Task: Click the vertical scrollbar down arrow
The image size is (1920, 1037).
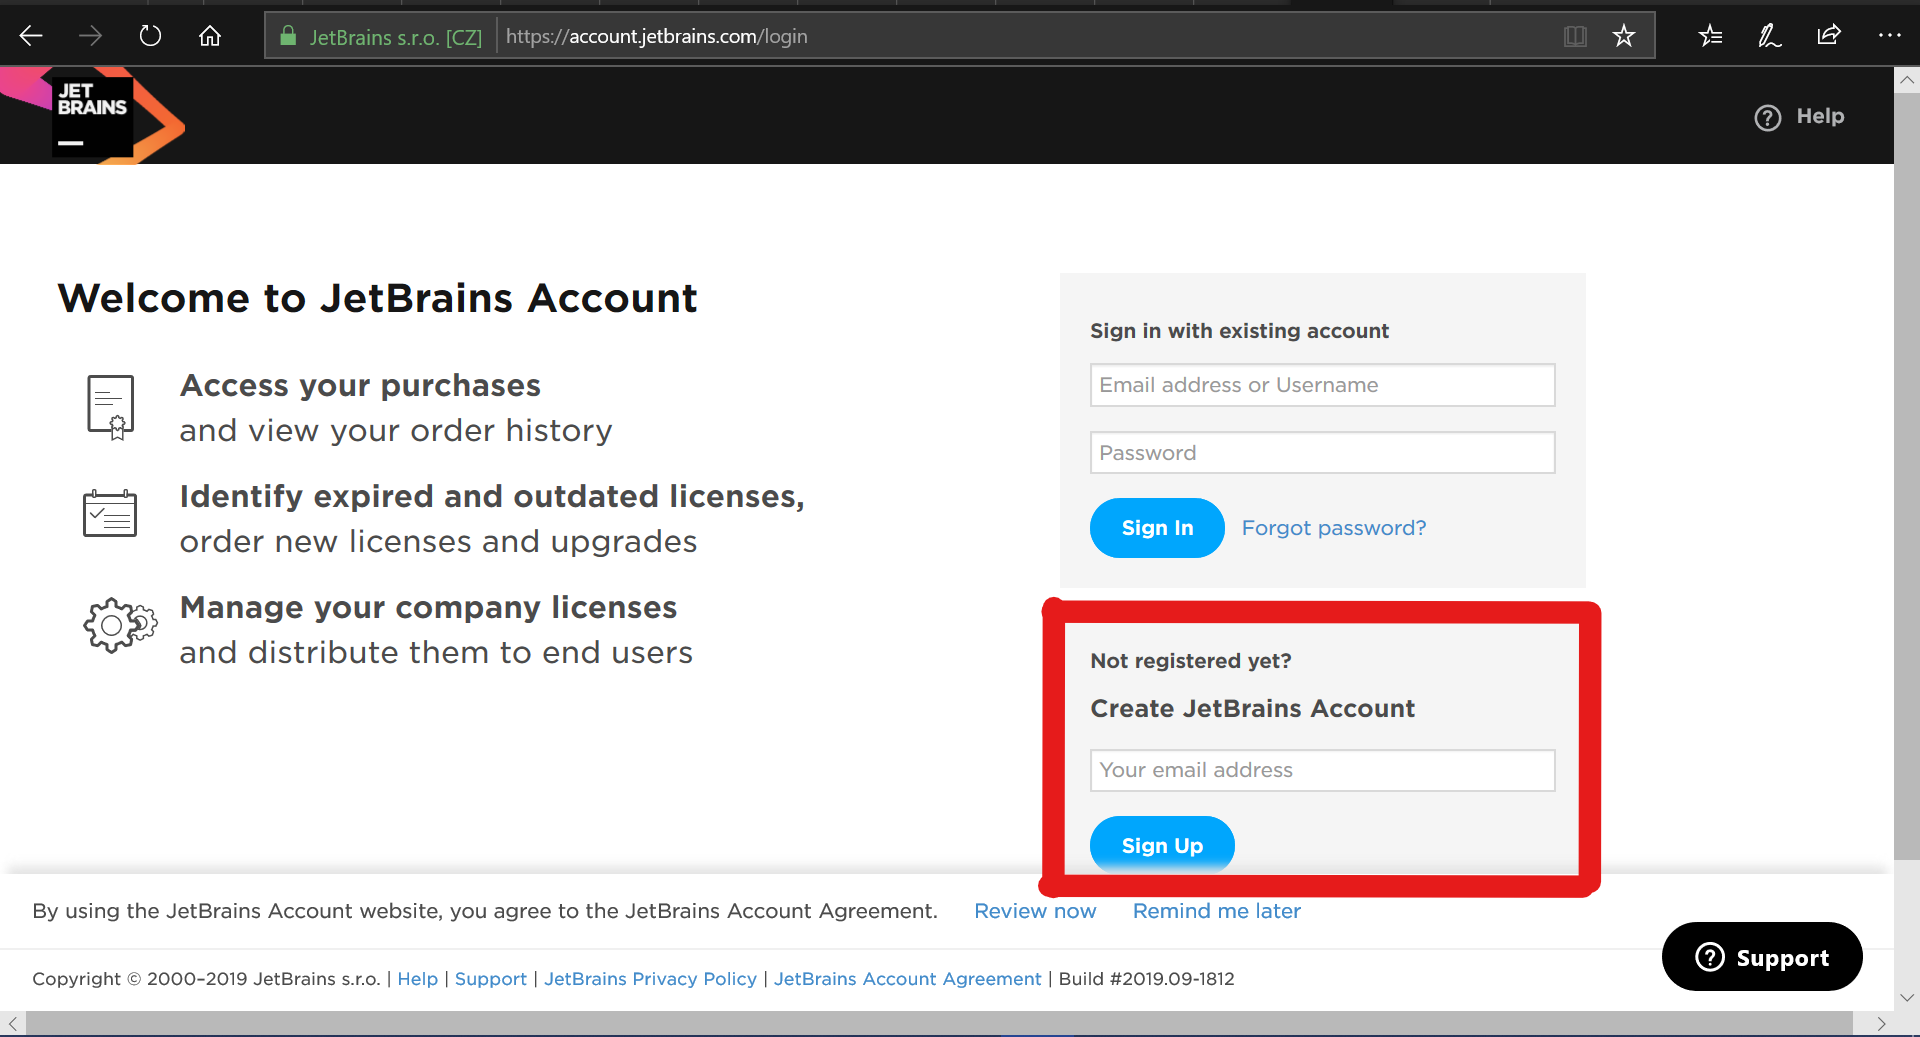Action: click(1907, 998)
